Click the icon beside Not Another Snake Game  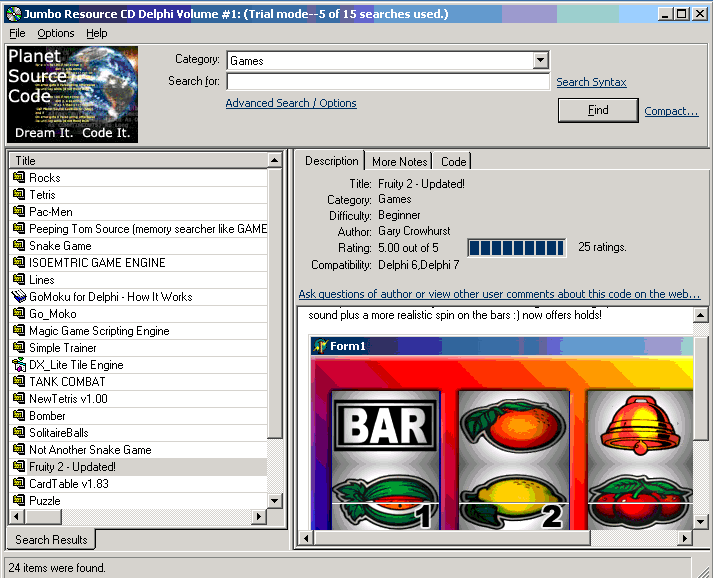click(x=19, y=449)
